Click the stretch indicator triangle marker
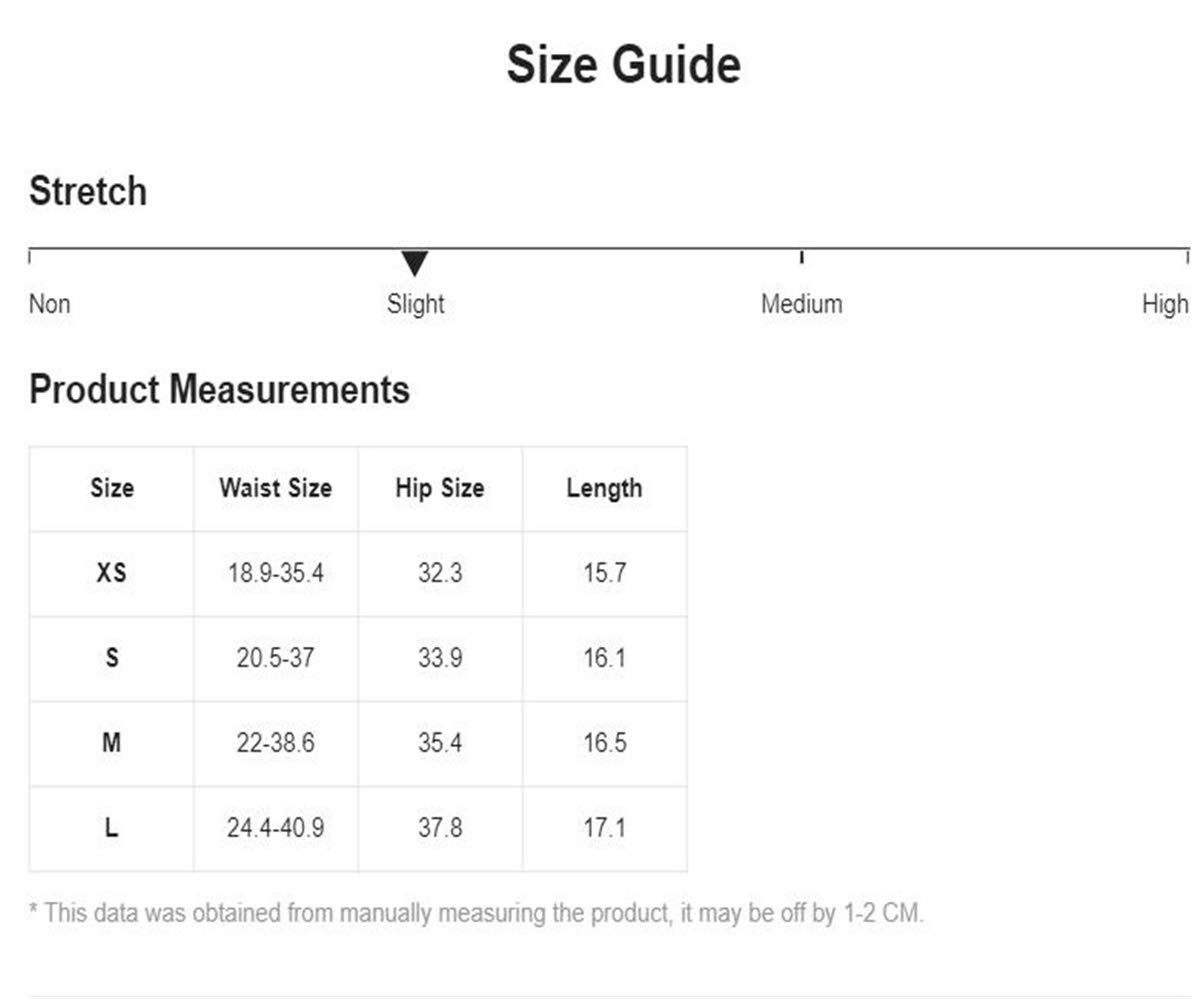This screenshot has height=1000, width=1200. 415,264
